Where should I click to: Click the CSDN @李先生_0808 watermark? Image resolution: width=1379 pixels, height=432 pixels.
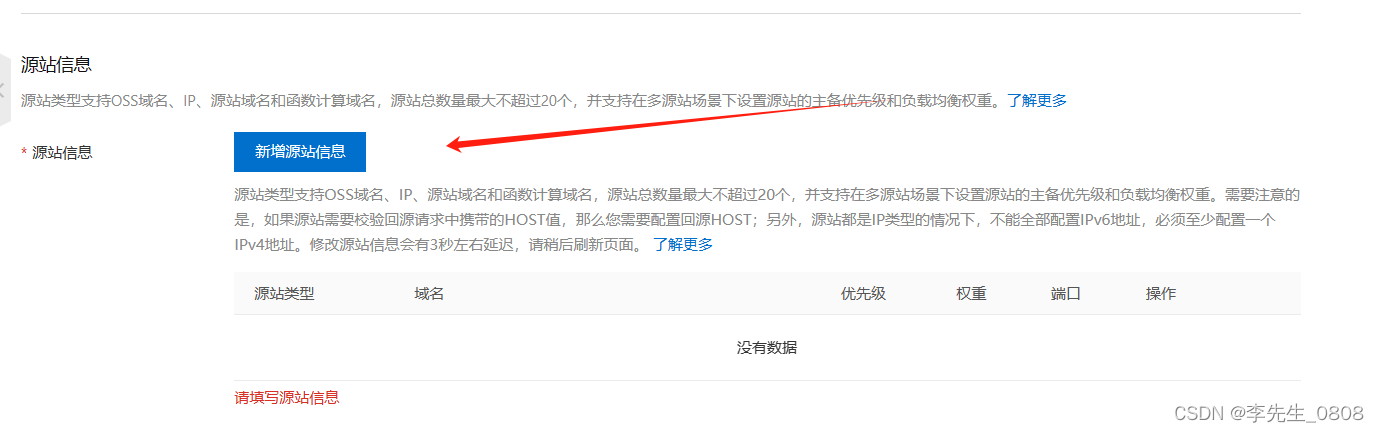(x=1269, y=413)
